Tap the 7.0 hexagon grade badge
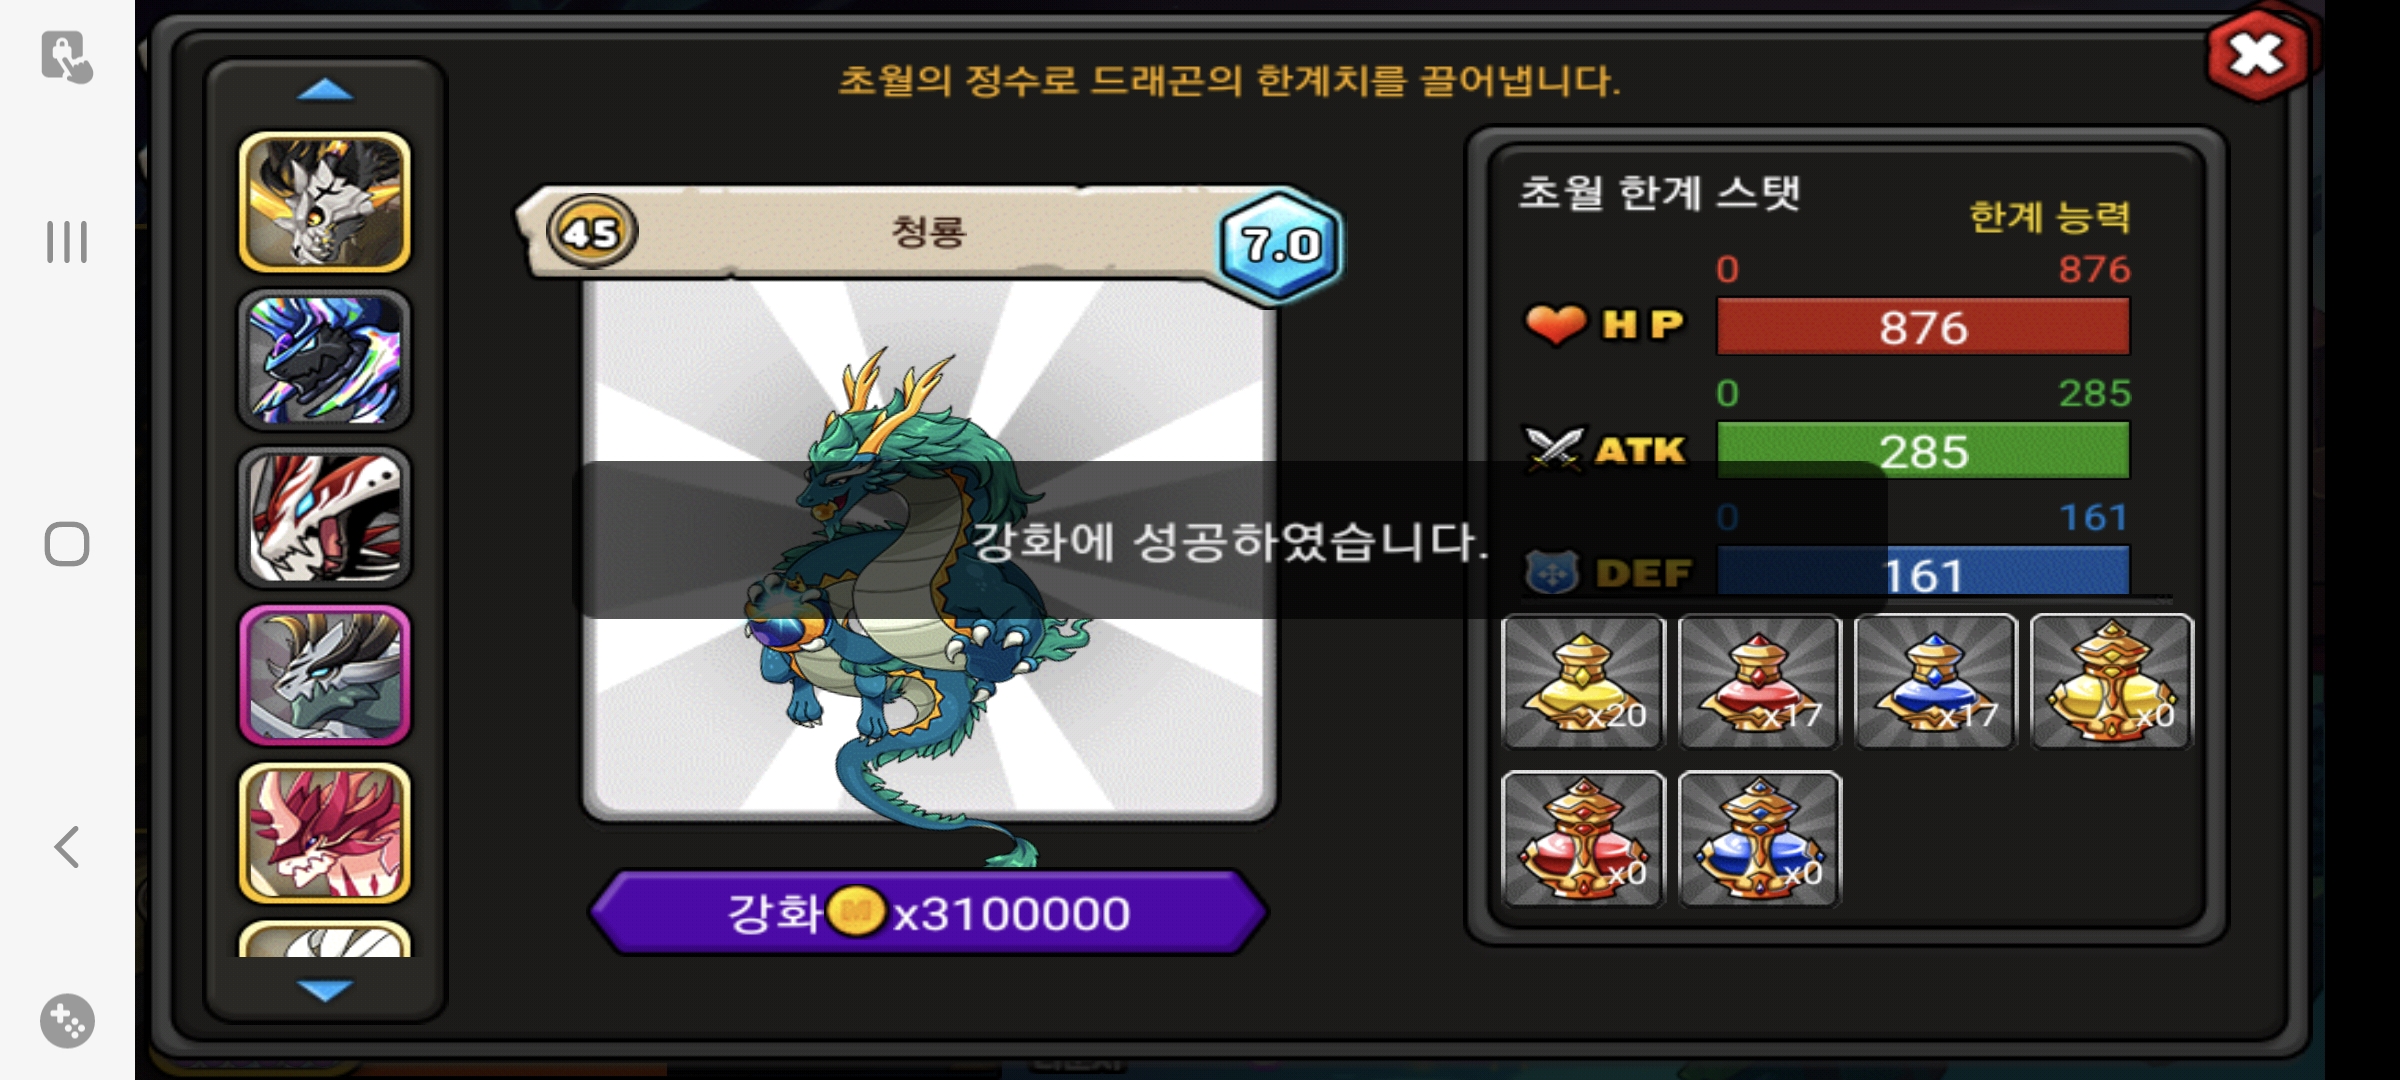The width and height of the screenshot is (2400, 1080). pyautogui.click(x=1281, y=244)
